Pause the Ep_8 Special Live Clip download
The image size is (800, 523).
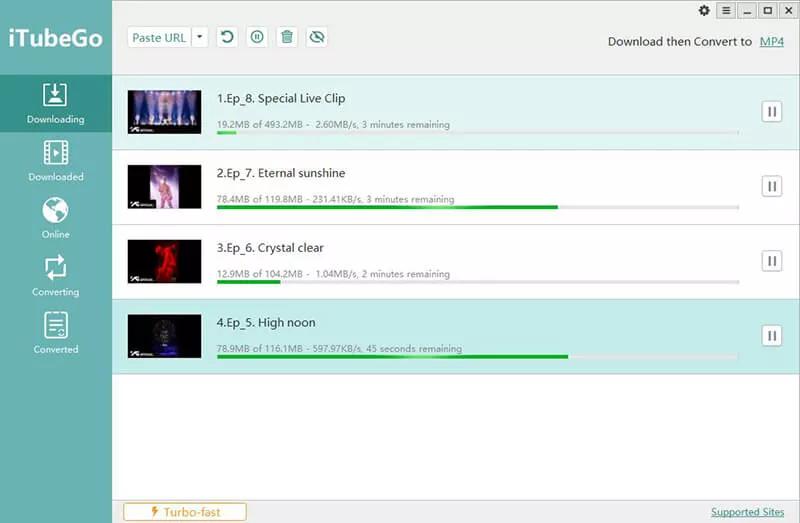[772, 112]
